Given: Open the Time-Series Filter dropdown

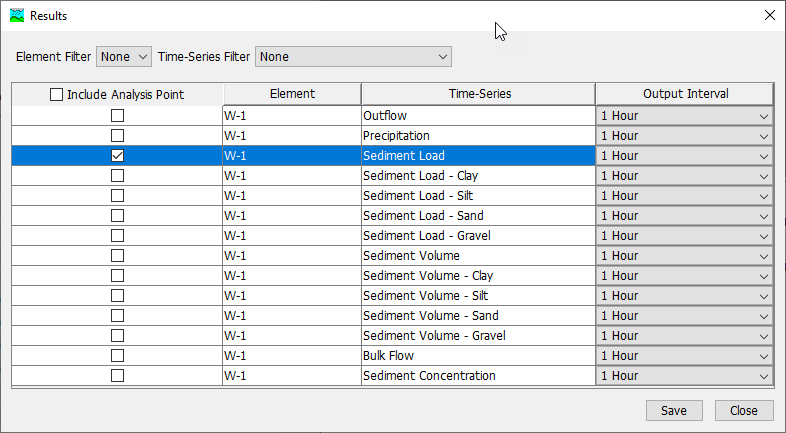Looking at the screenshot, I should pyautogui.click(x=353, y=57).
